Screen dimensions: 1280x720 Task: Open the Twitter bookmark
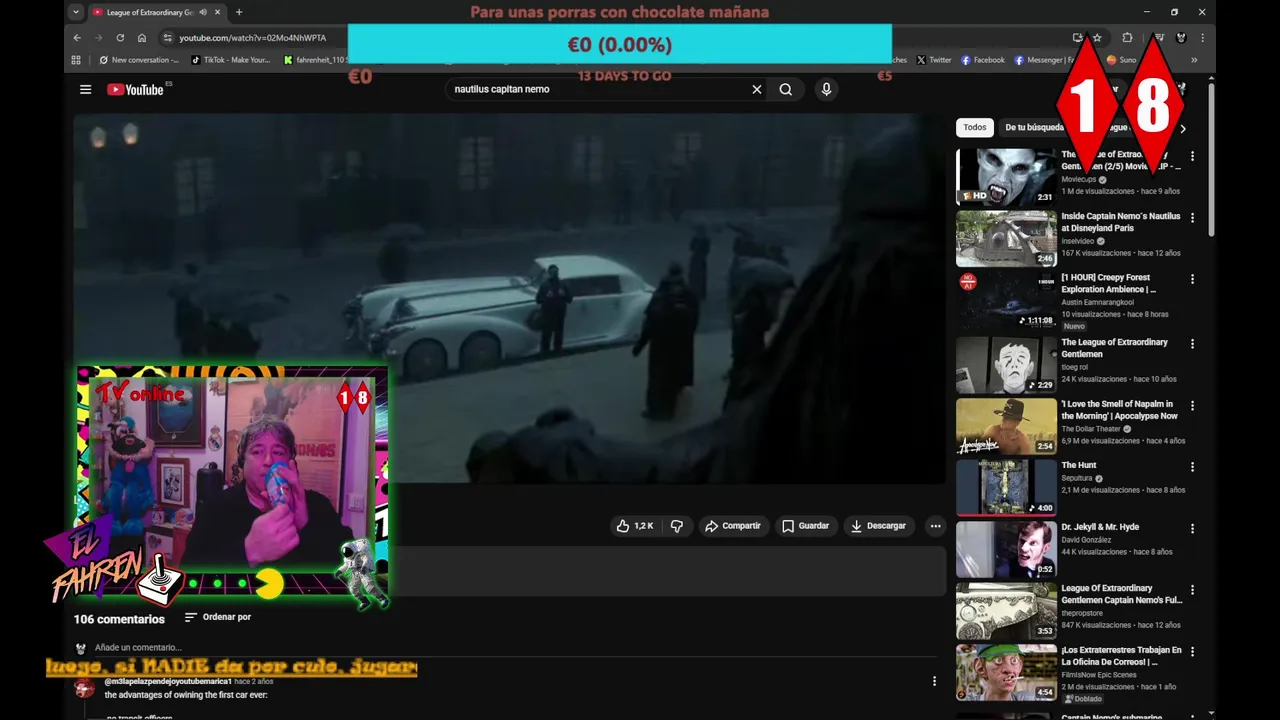(x=934, y=60)
